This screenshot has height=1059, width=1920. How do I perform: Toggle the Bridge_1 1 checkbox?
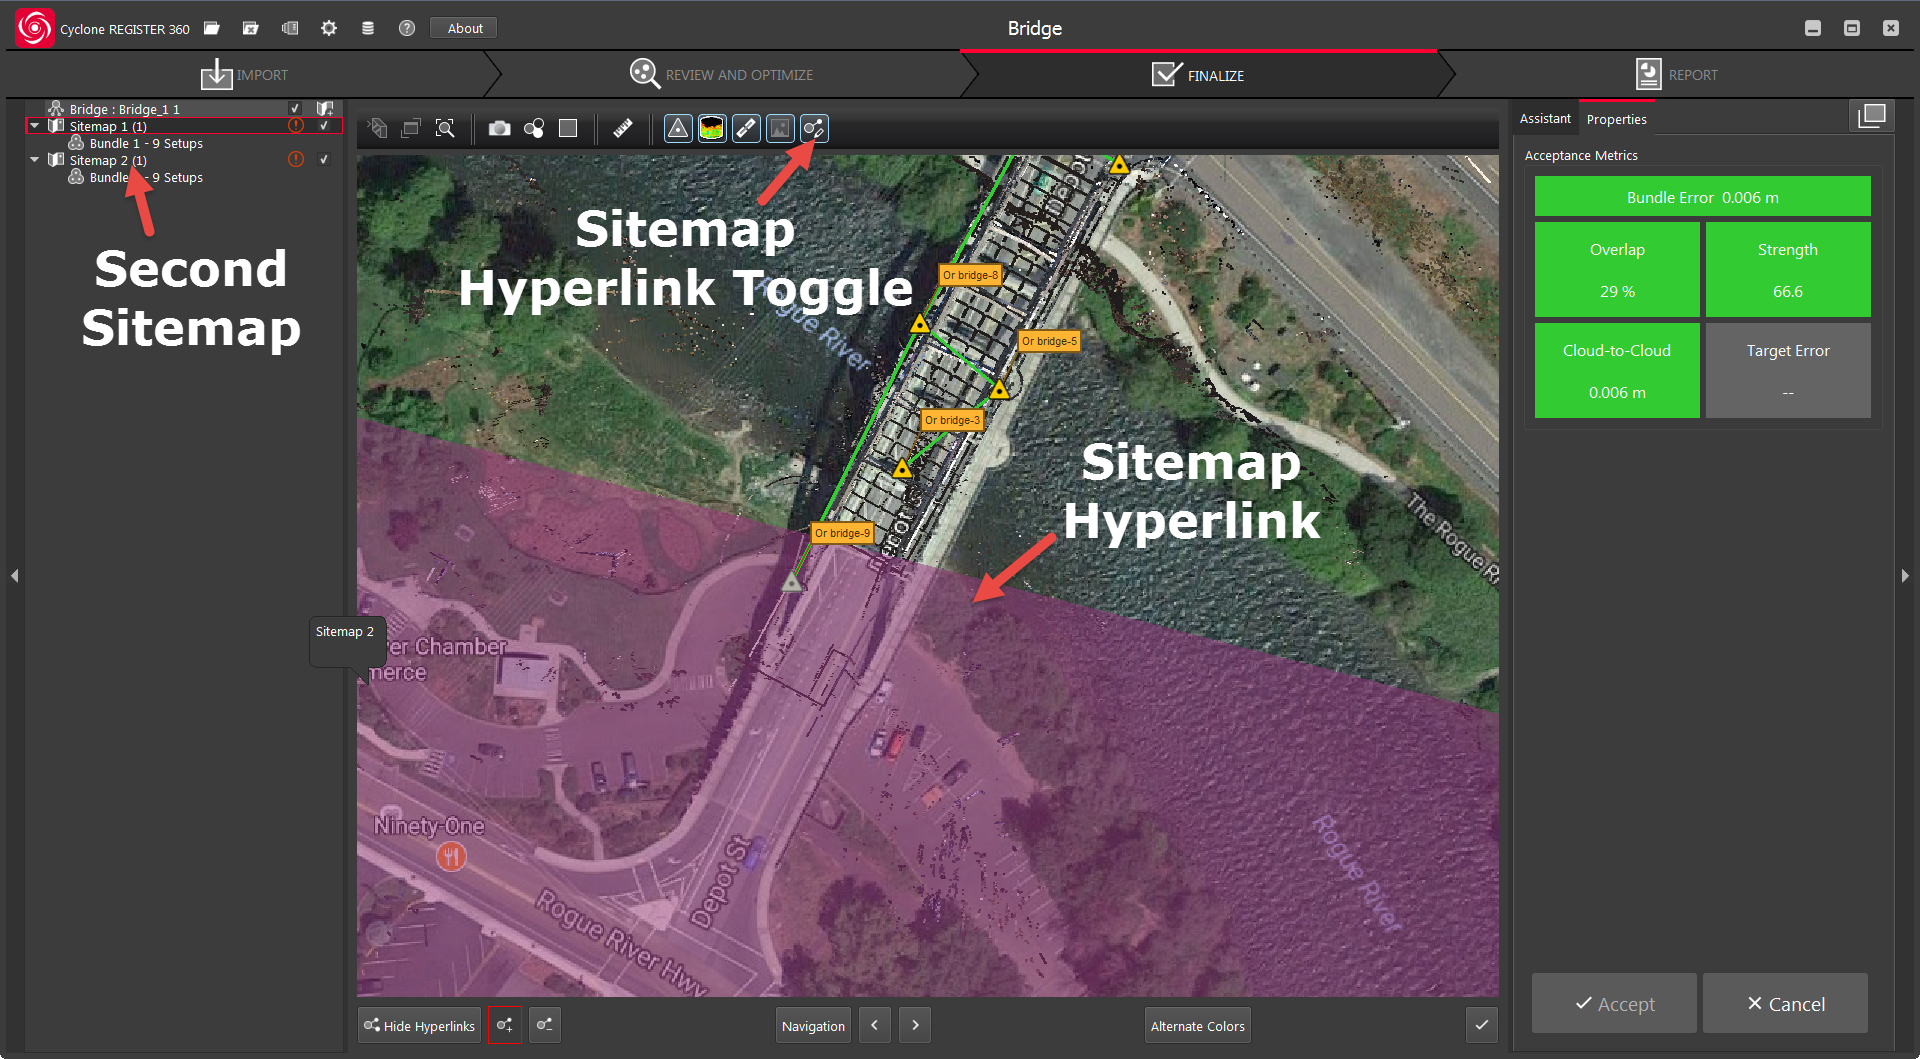[x=295, y=109]
